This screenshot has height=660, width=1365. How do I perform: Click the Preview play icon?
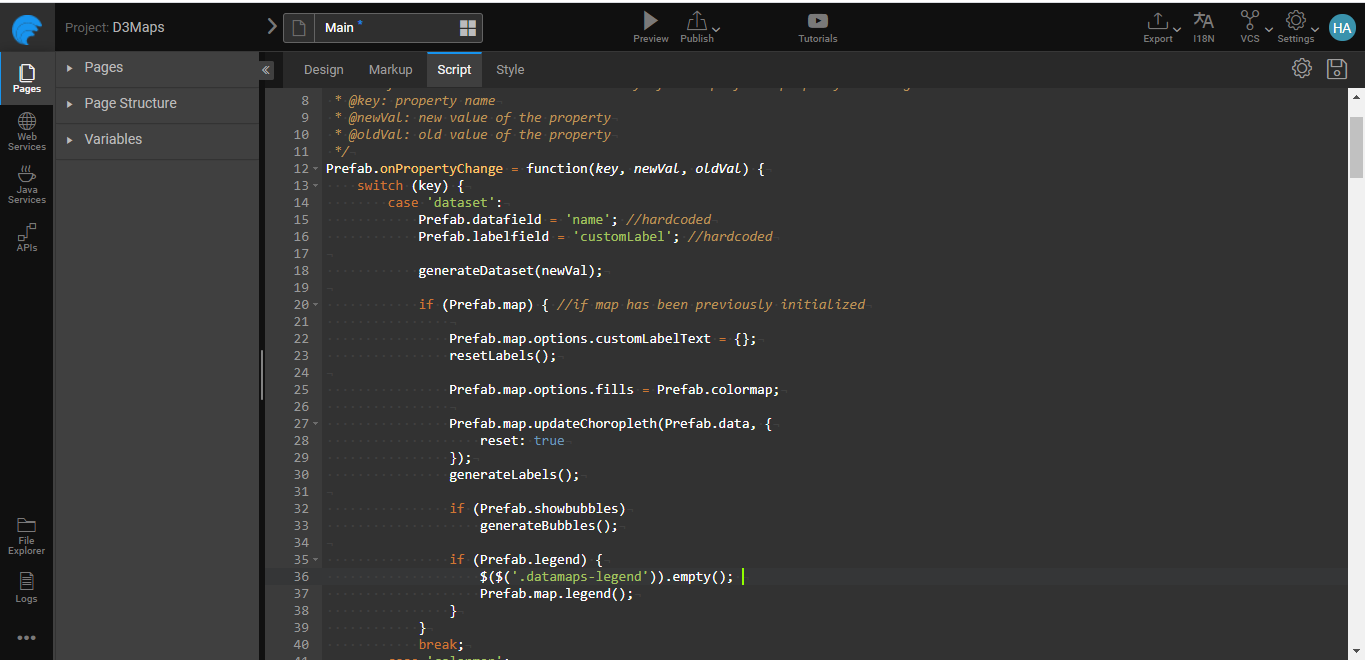650,21
